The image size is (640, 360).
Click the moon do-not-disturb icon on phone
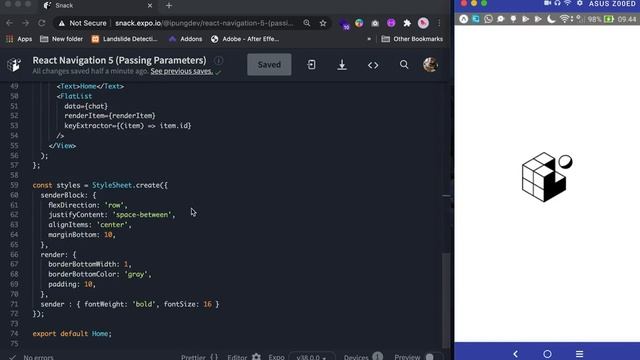click(x=551, y=19)
